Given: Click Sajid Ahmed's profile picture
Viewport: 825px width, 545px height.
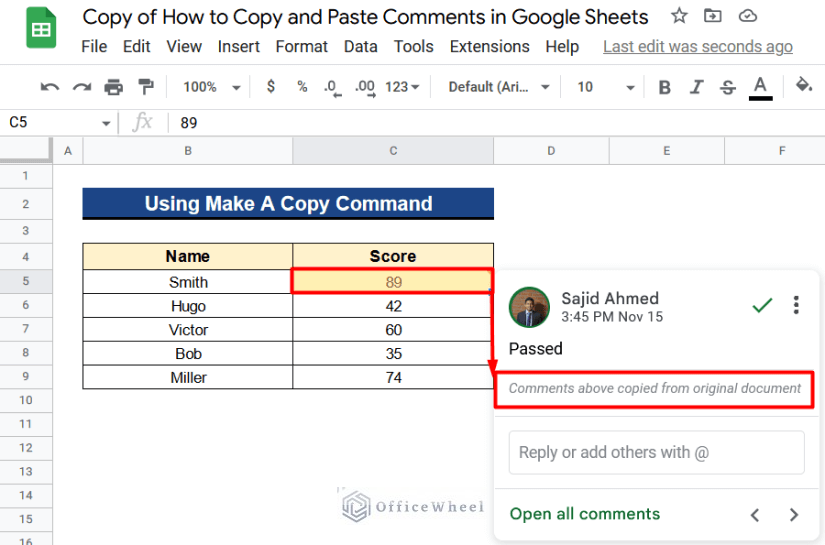Looking at the screenshot, I should point(529,307).
